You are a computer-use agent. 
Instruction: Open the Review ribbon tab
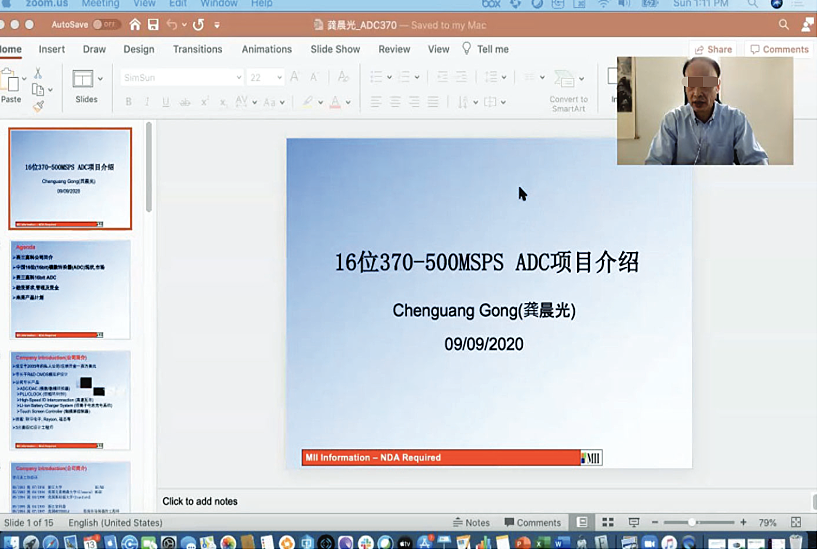click(x=394, y=49)
